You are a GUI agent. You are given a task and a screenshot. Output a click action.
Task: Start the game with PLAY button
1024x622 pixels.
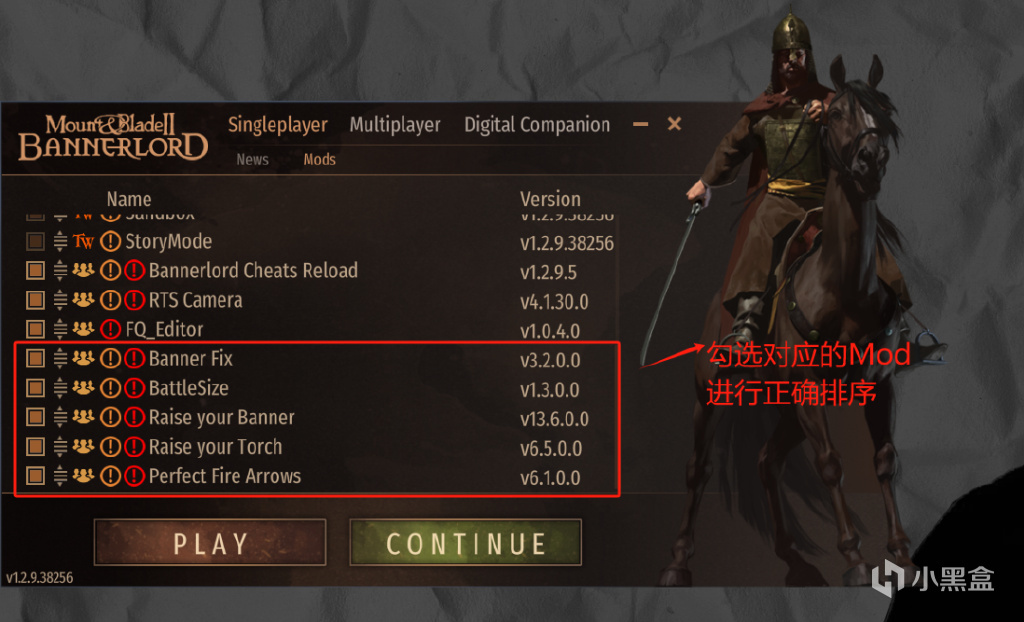pyautogui.click(x=210, y=542)
